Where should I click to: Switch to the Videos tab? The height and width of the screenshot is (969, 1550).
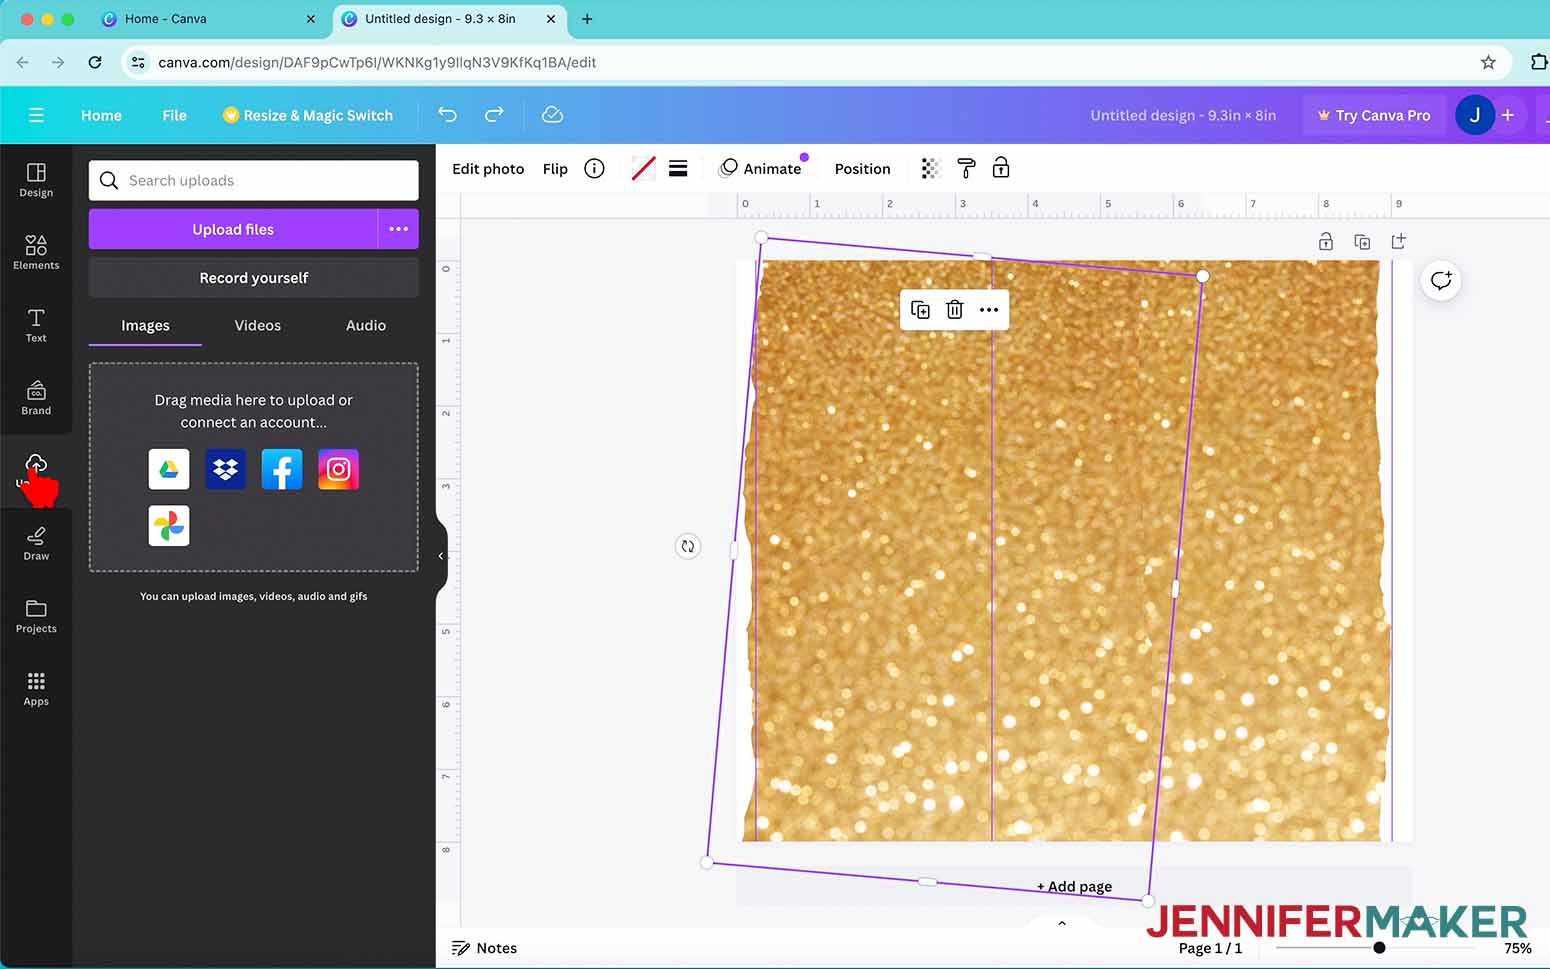tap(258, 326)
